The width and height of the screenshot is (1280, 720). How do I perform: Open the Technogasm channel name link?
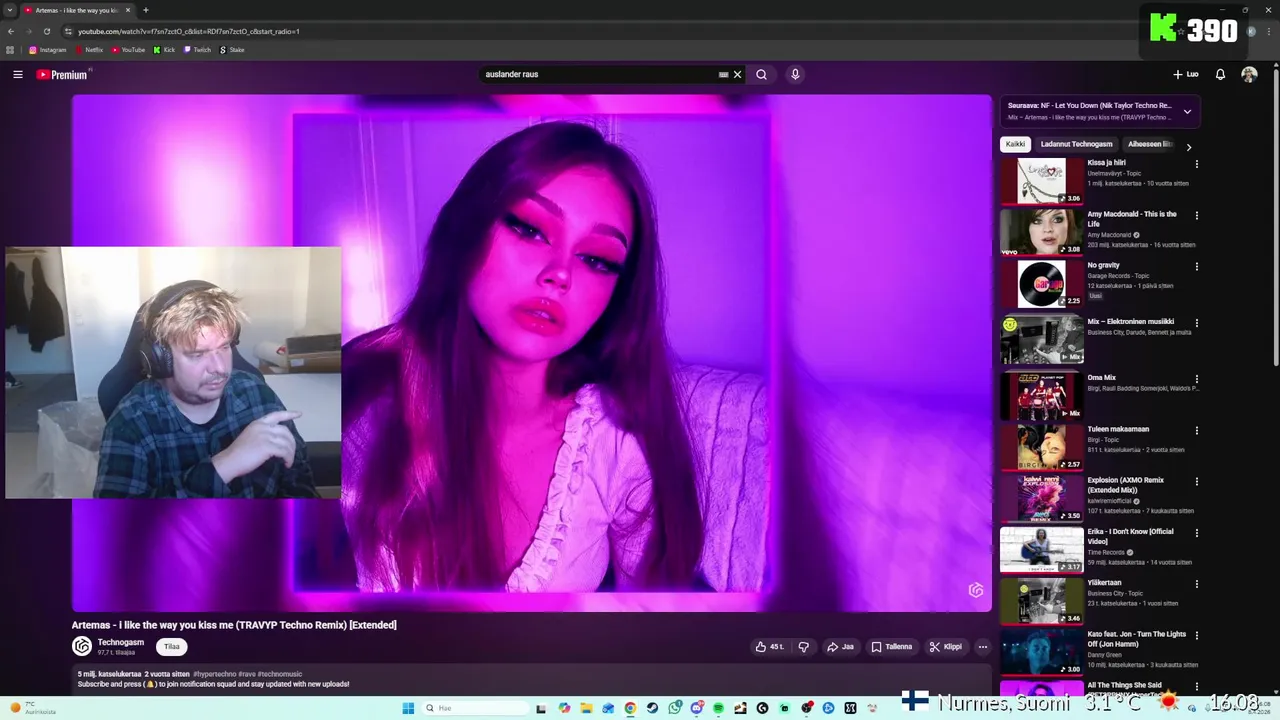[121, 642]
